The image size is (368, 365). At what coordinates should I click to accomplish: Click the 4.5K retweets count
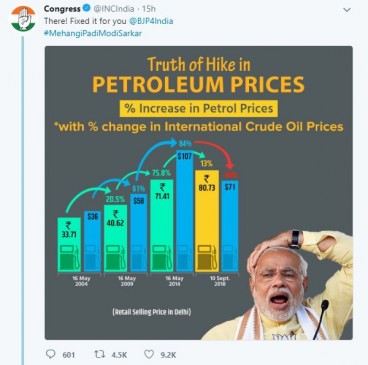point(119,355)
